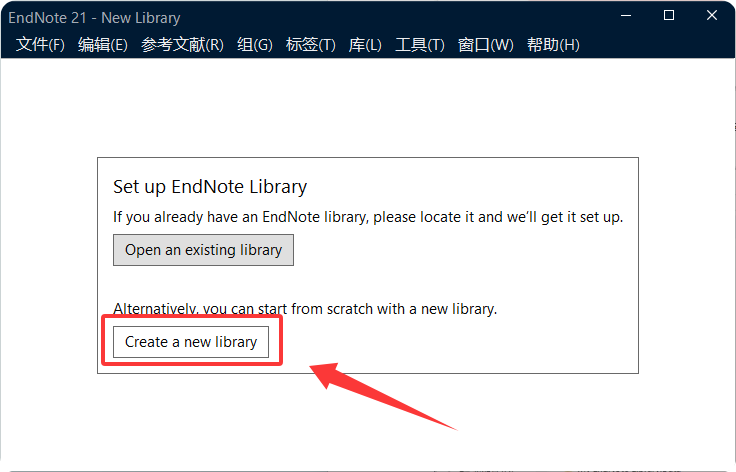The height and width of the screenshot is (472, 736).
Task: Open the 编辑(E) menu
Action: point(103,45)
